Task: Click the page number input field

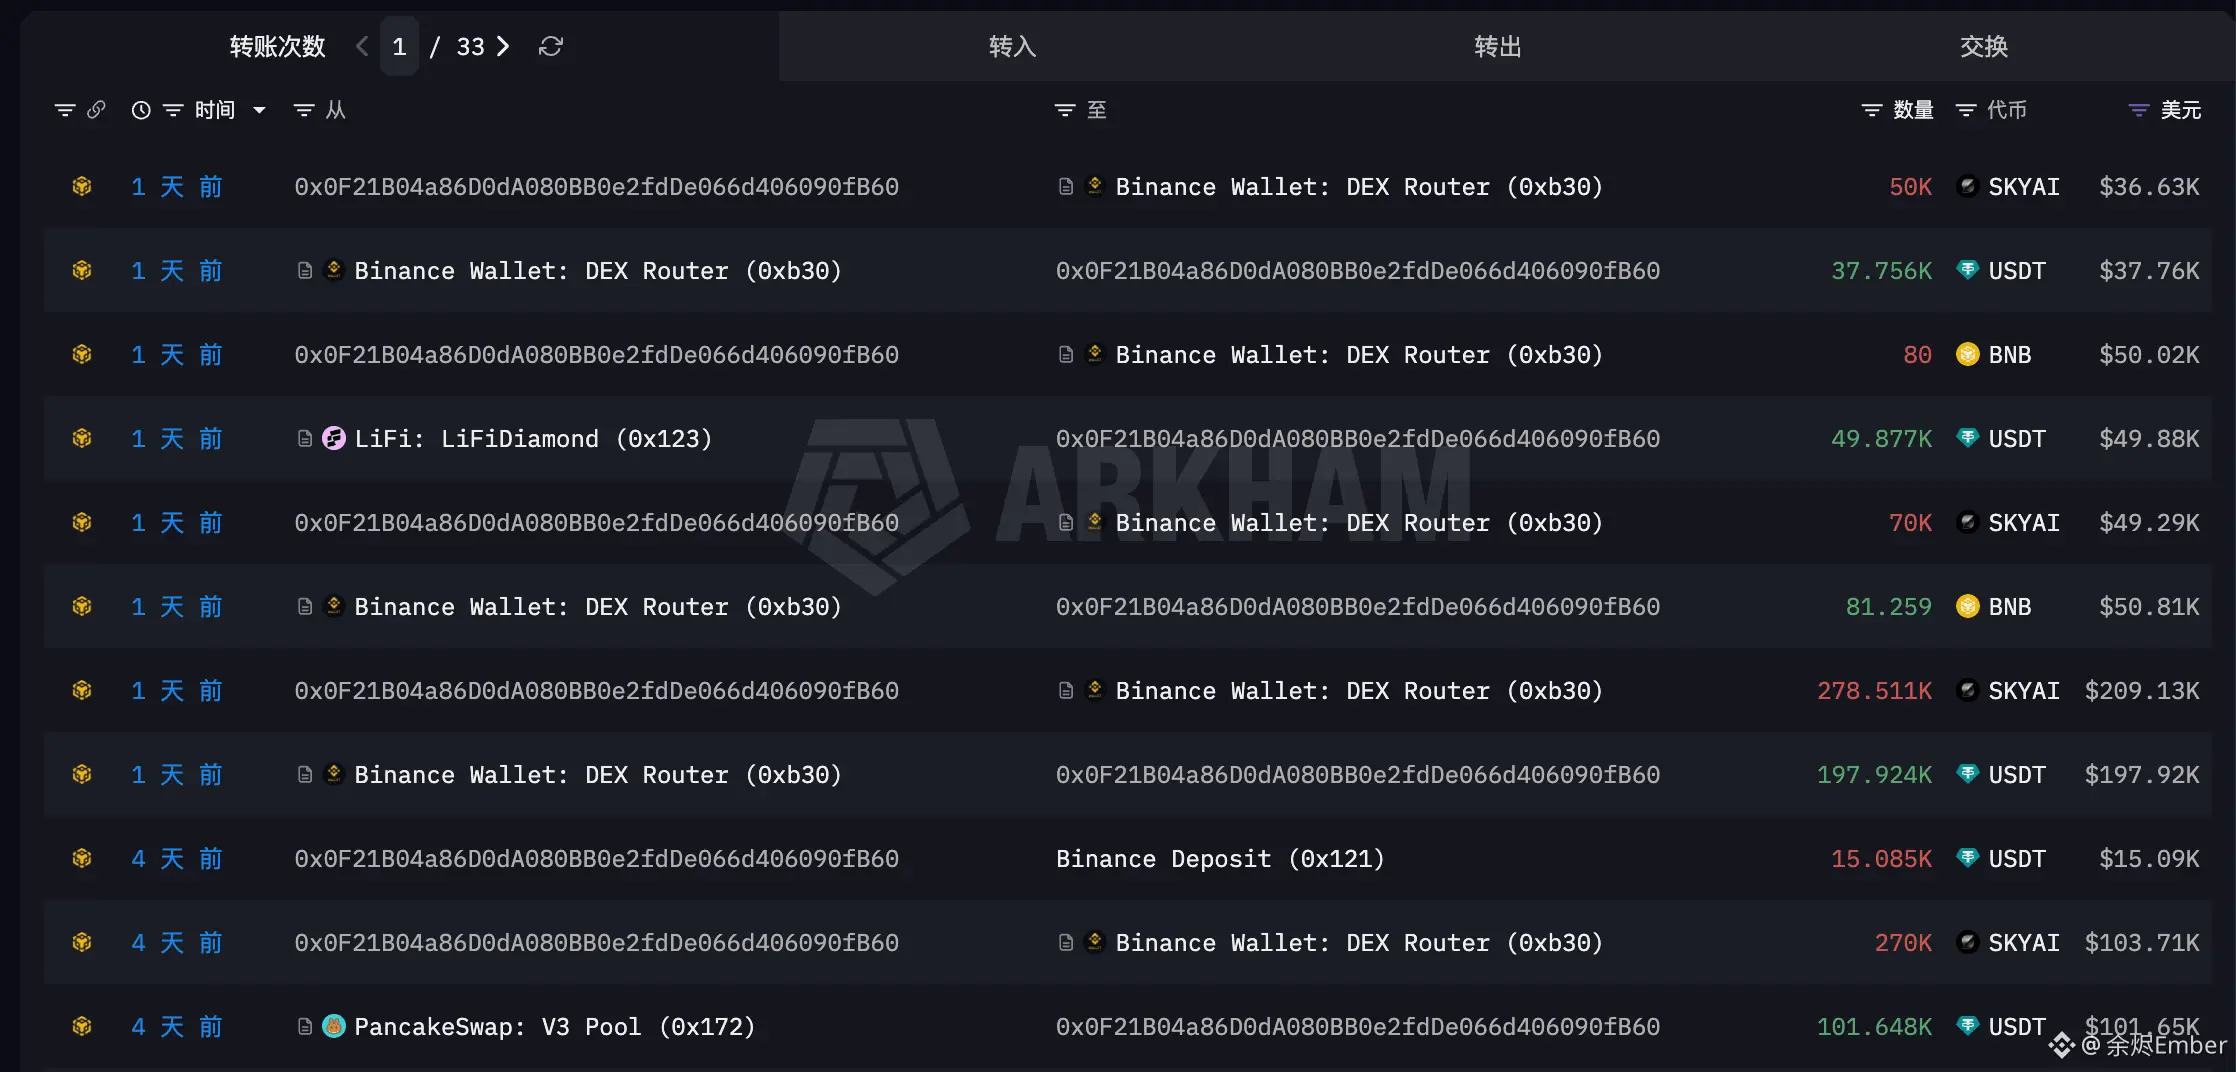Action: [x=399, y=46]
